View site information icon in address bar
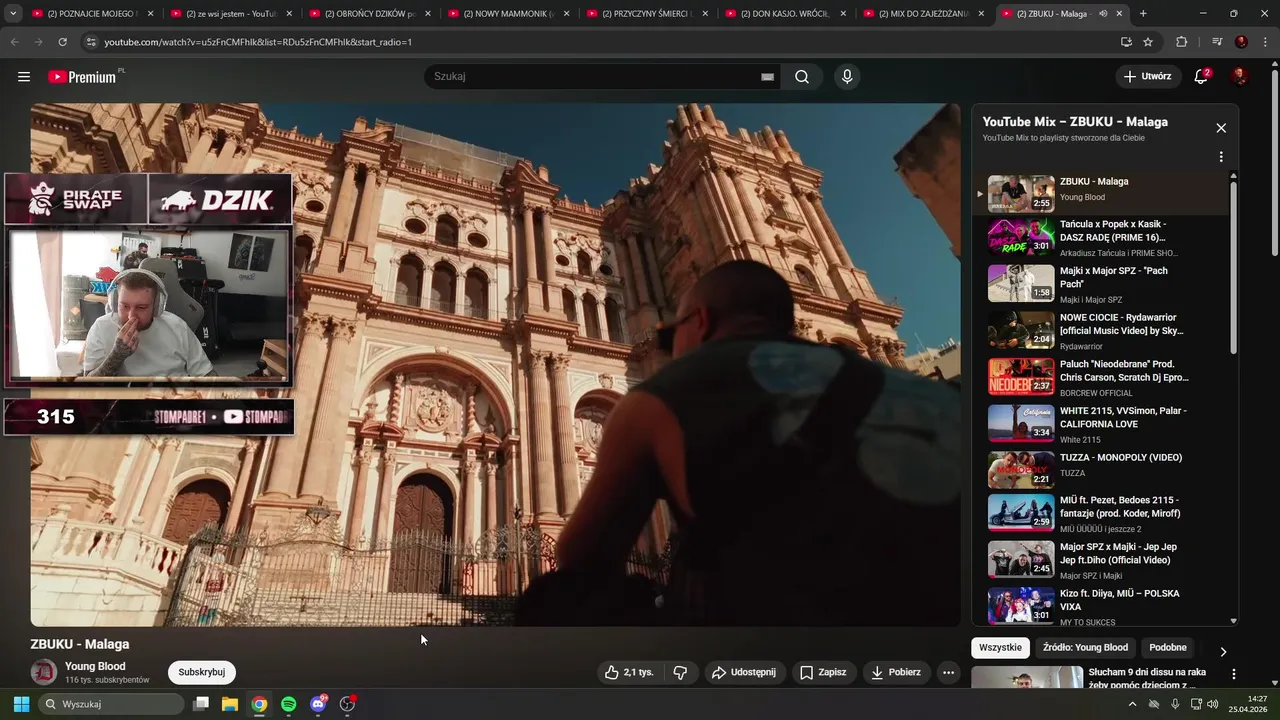This screenshot has height=720, width=1280. click(x=91, y=42)
